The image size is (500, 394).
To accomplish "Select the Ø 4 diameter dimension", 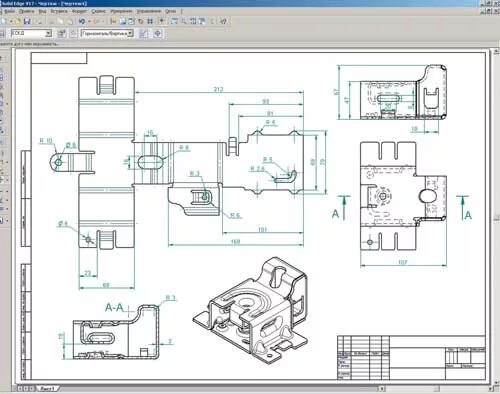I will point(63,224).
